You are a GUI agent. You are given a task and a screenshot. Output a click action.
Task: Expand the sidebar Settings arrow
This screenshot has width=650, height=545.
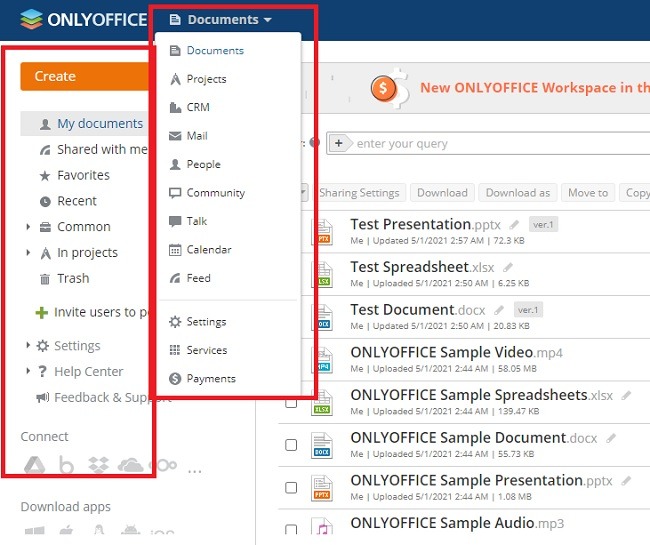coord(28,345)
